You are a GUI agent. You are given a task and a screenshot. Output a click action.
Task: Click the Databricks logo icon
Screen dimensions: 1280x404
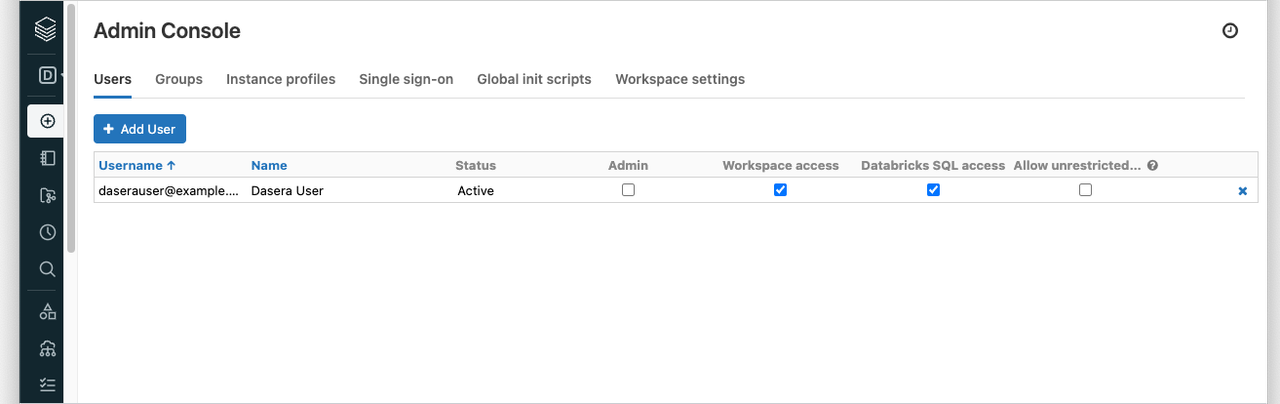click(x=46, y=30)
